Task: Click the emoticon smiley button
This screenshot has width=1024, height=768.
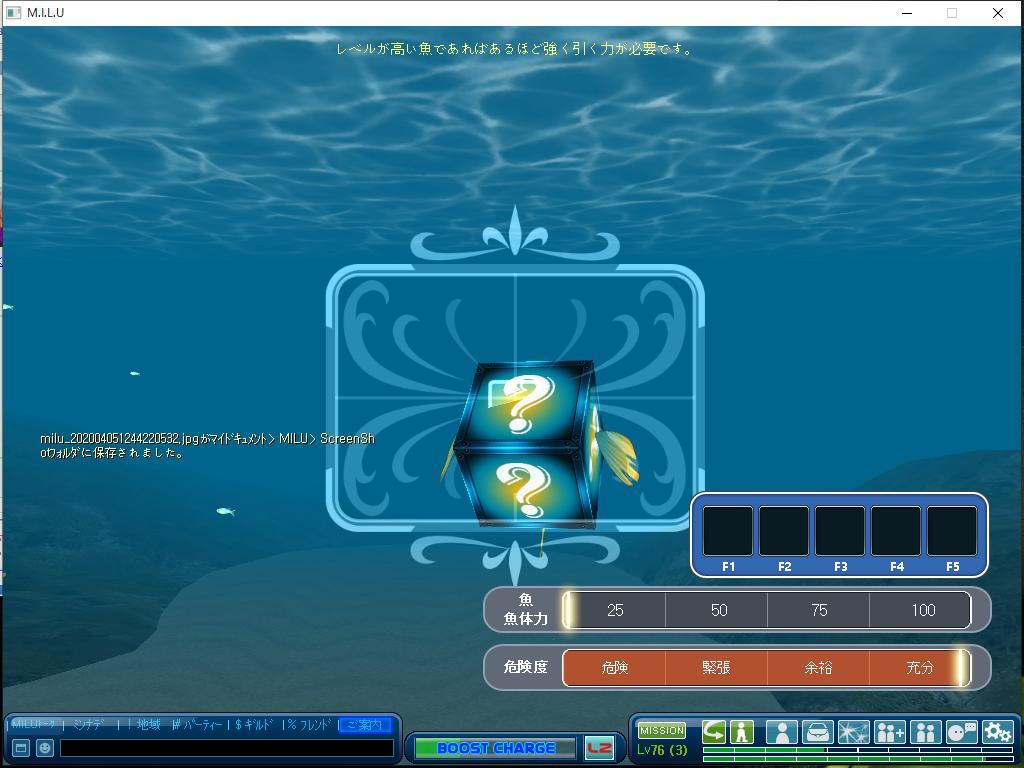Action: [45, 747]
